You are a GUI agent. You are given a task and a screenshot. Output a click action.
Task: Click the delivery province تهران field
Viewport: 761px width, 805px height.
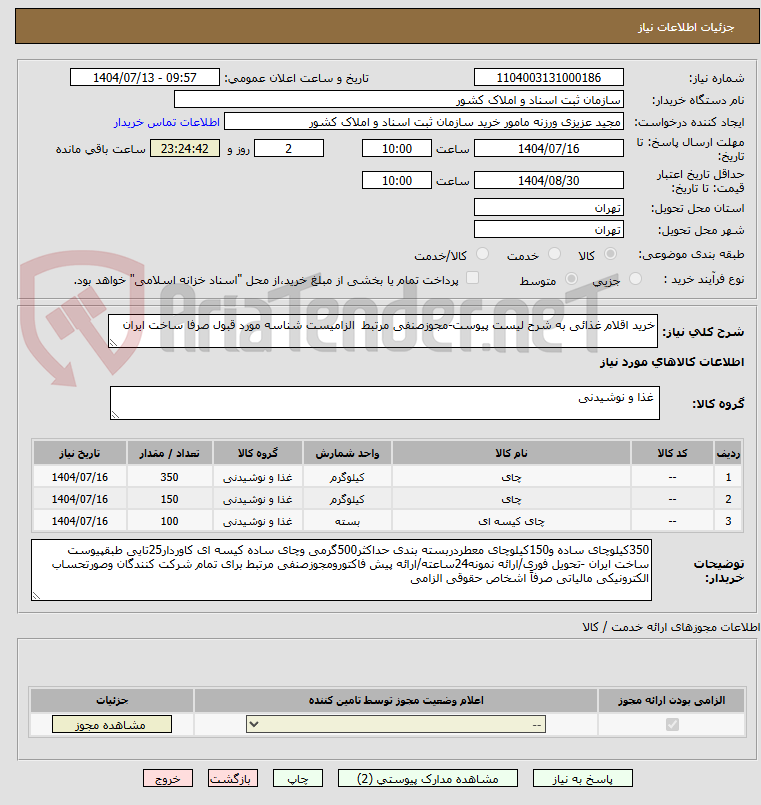548,207
